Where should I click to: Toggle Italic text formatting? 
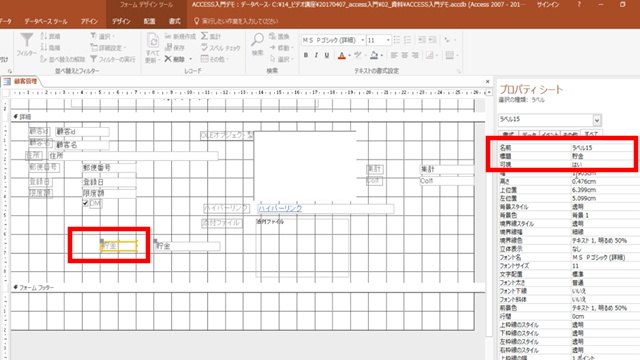pos(316,55)
